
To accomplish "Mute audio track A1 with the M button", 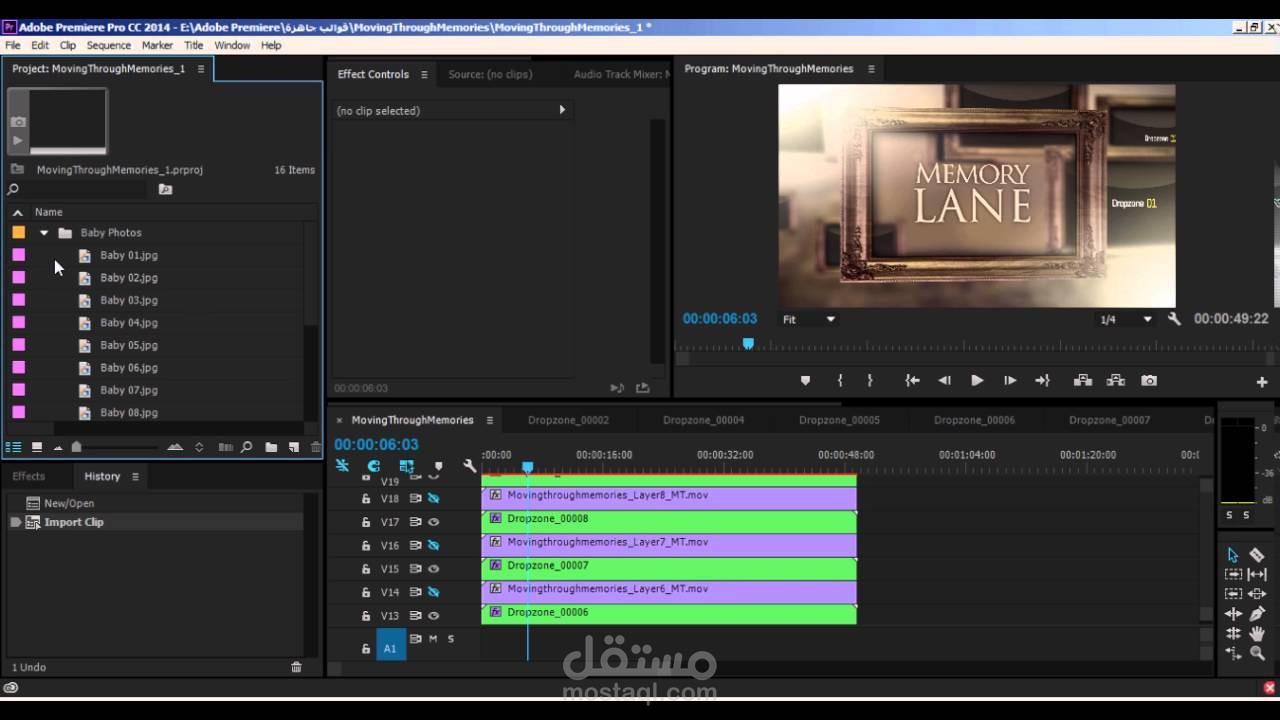I will pyautogui.click(x=433, y=638).
